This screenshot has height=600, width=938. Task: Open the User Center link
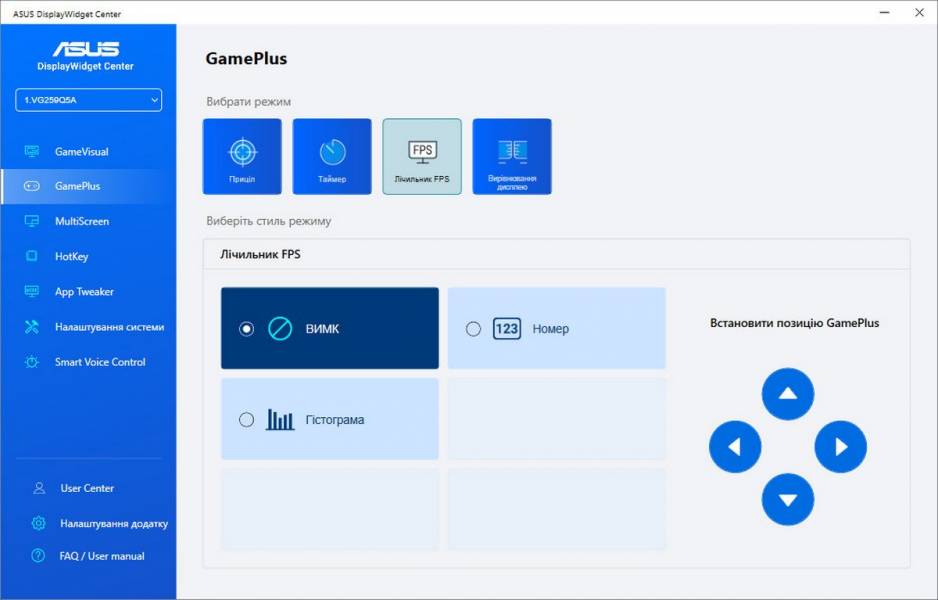click(x=86, y=488)
